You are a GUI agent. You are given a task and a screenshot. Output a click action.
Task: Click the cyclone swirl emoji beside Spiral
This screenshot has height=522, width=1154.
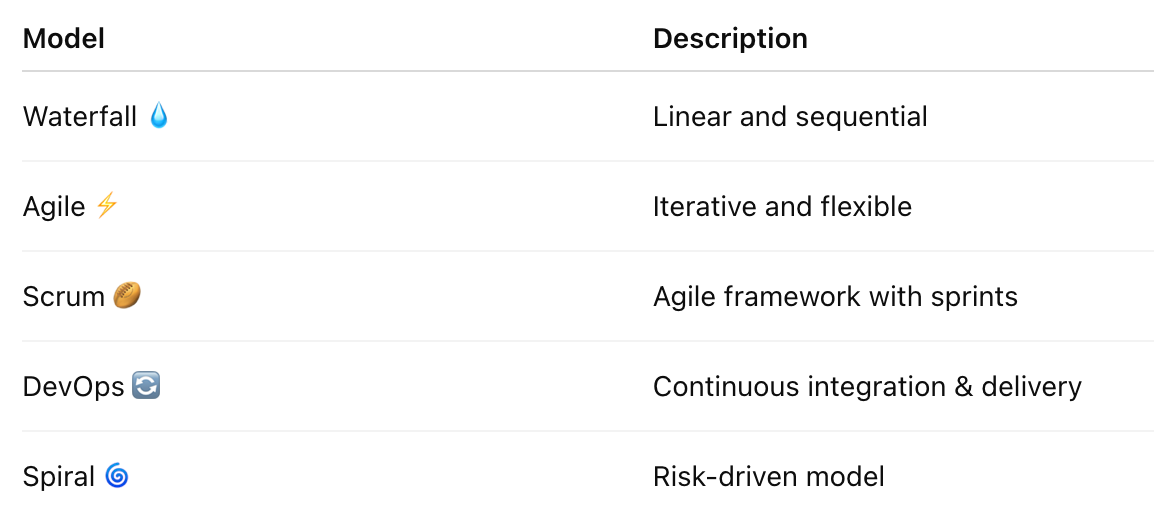pos(116,476)
